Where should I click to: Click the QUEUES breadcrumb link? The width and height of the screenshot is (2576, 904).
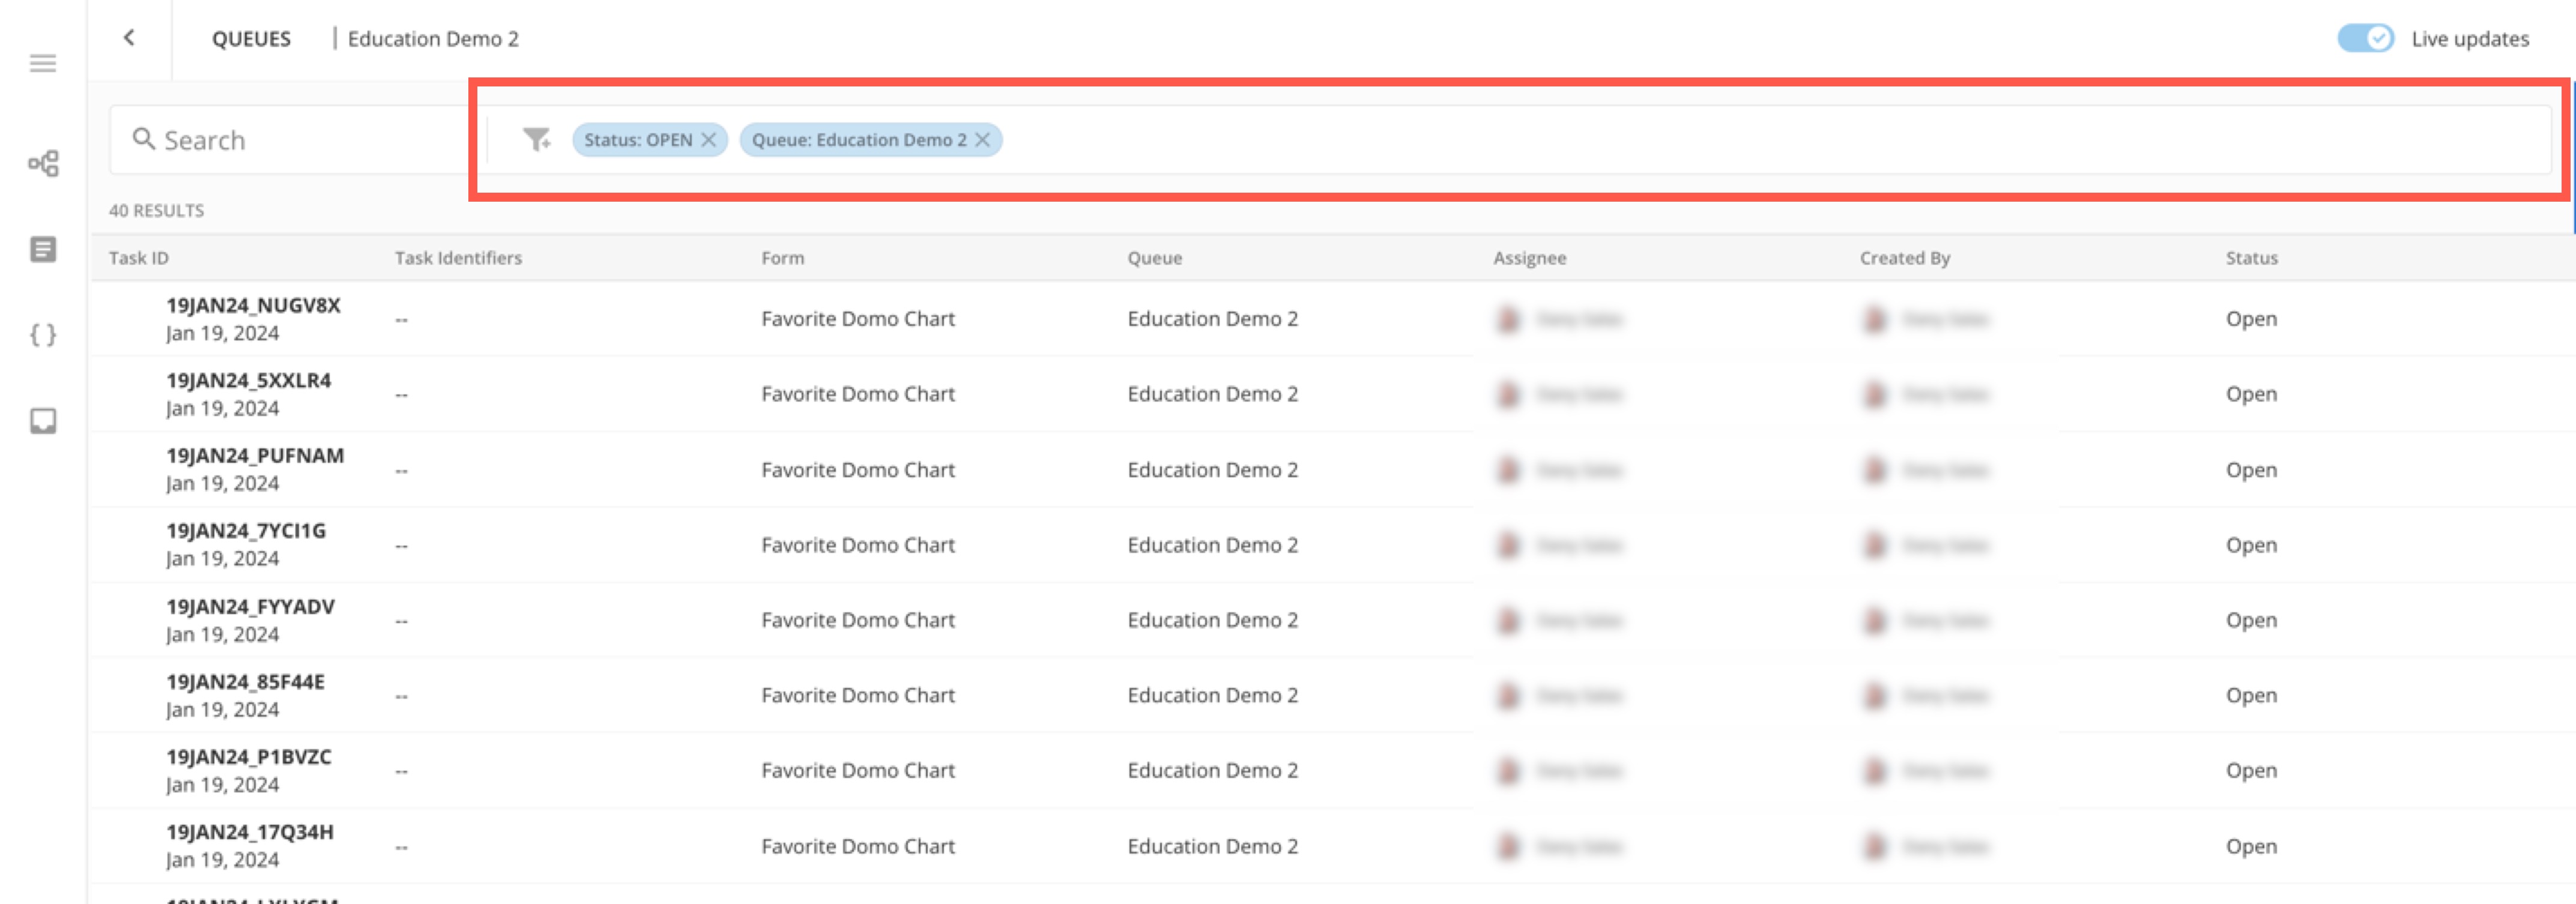[x=251, y=39]
